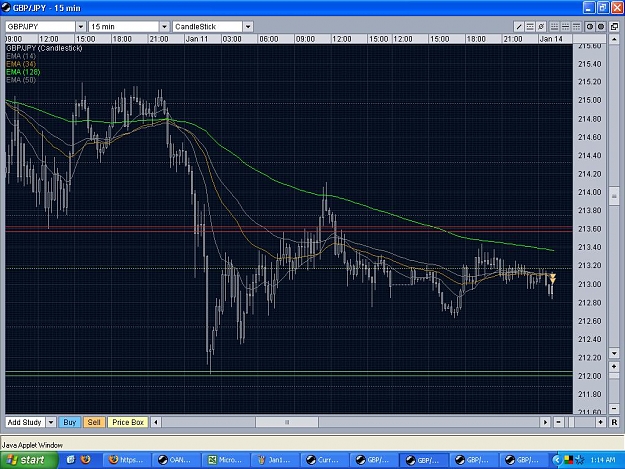Click the EMA (128) legend label
Image resolution: width=625 pixels, height=469 pixels.
[23, 72]
